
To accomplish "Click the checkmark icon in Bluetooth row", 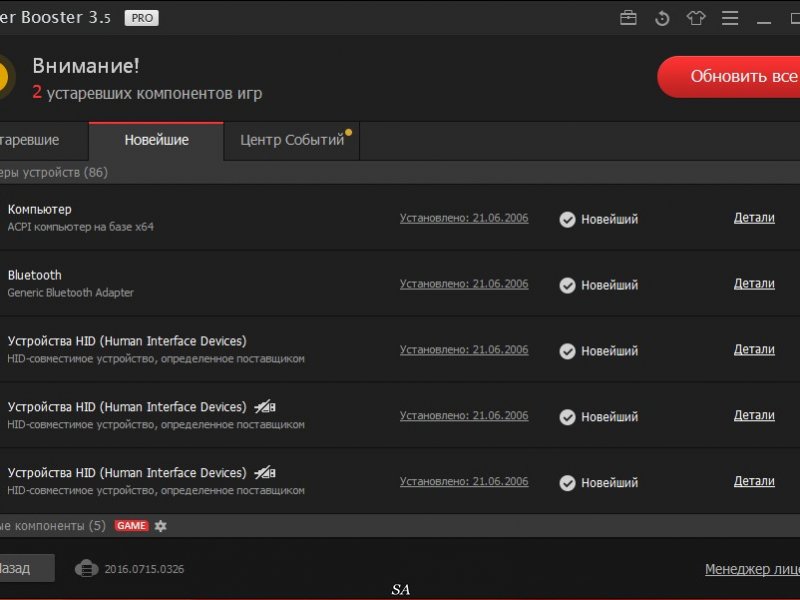I will point(567,285).
